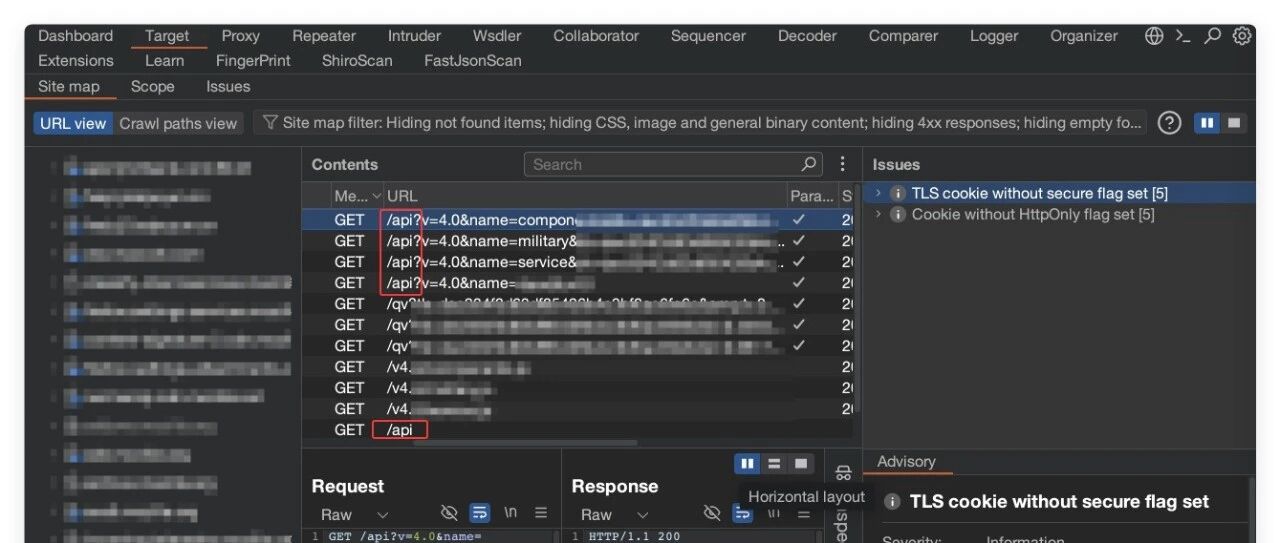Open the Collaborator tab
The height and width of the screenshot is (543, 1280).
tap(596, 36)
